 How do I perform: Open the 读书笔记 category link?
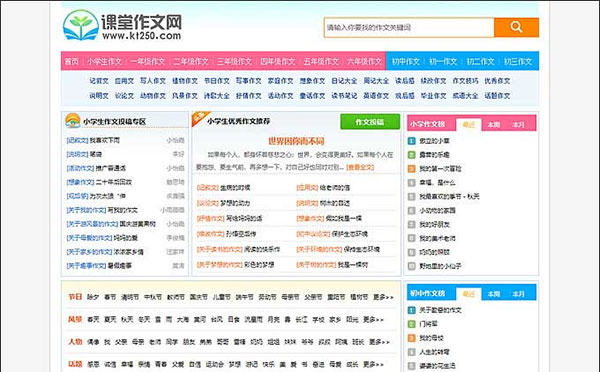(344, 96)
